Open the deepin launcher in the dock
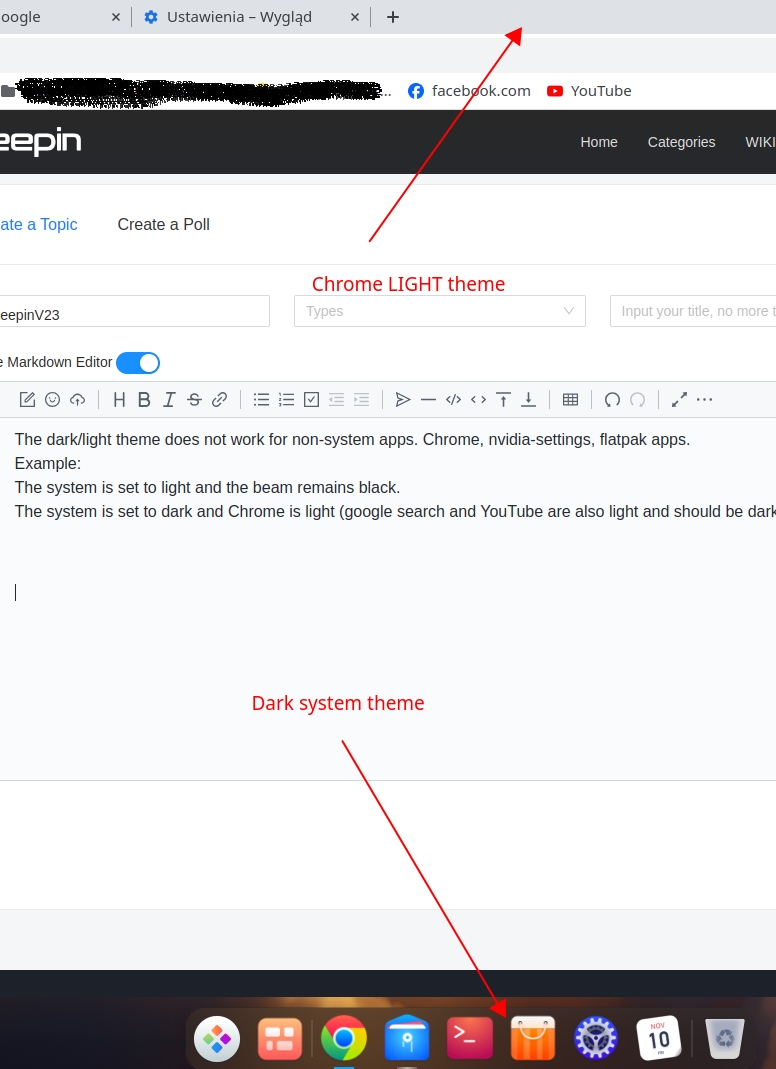This screenshot has width=776, height=1069. coord(217,1039)
